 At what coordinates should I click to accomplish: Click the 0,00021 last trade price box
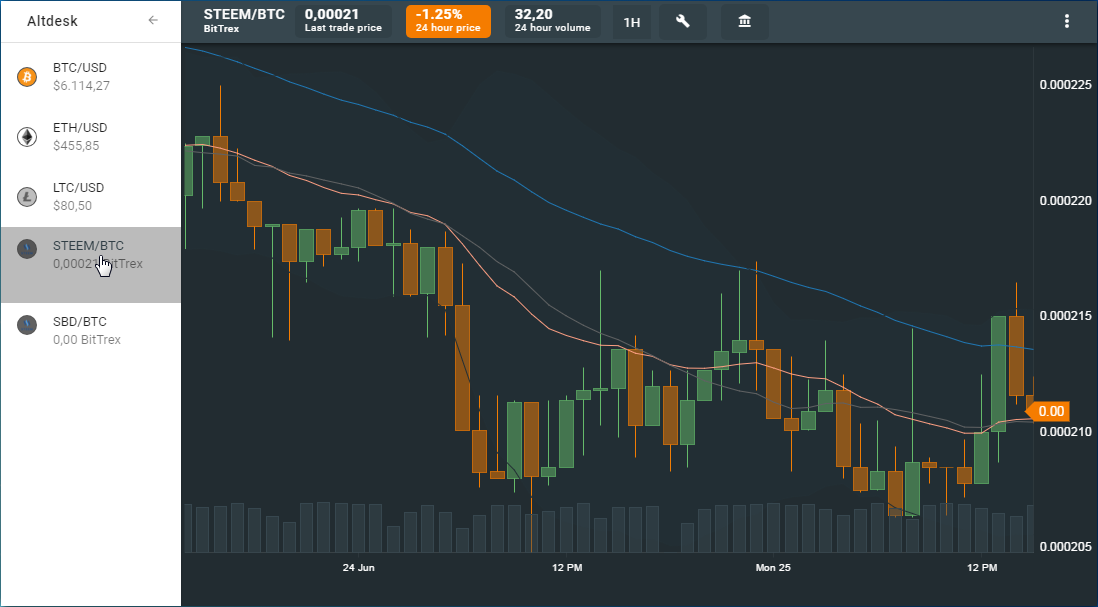pyautogui.click(x=343, y=22)
